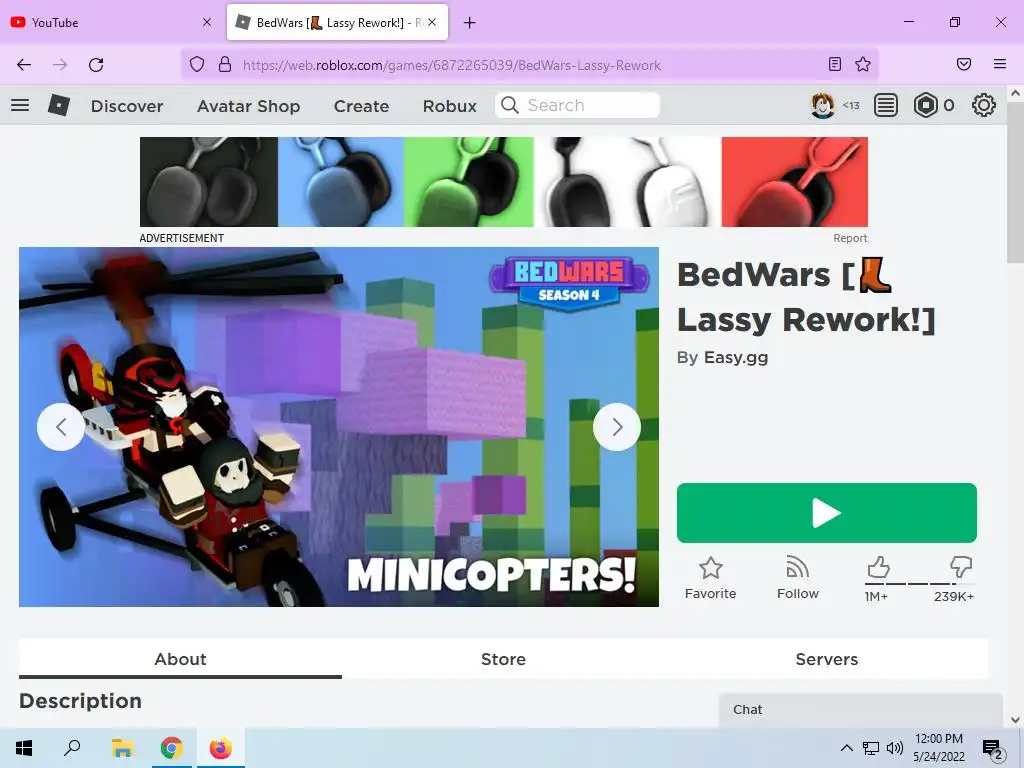Go to Roblox home via logo icon
Image resolution: width=1024 pixels, height=768 pixels.
pos(59,105)
